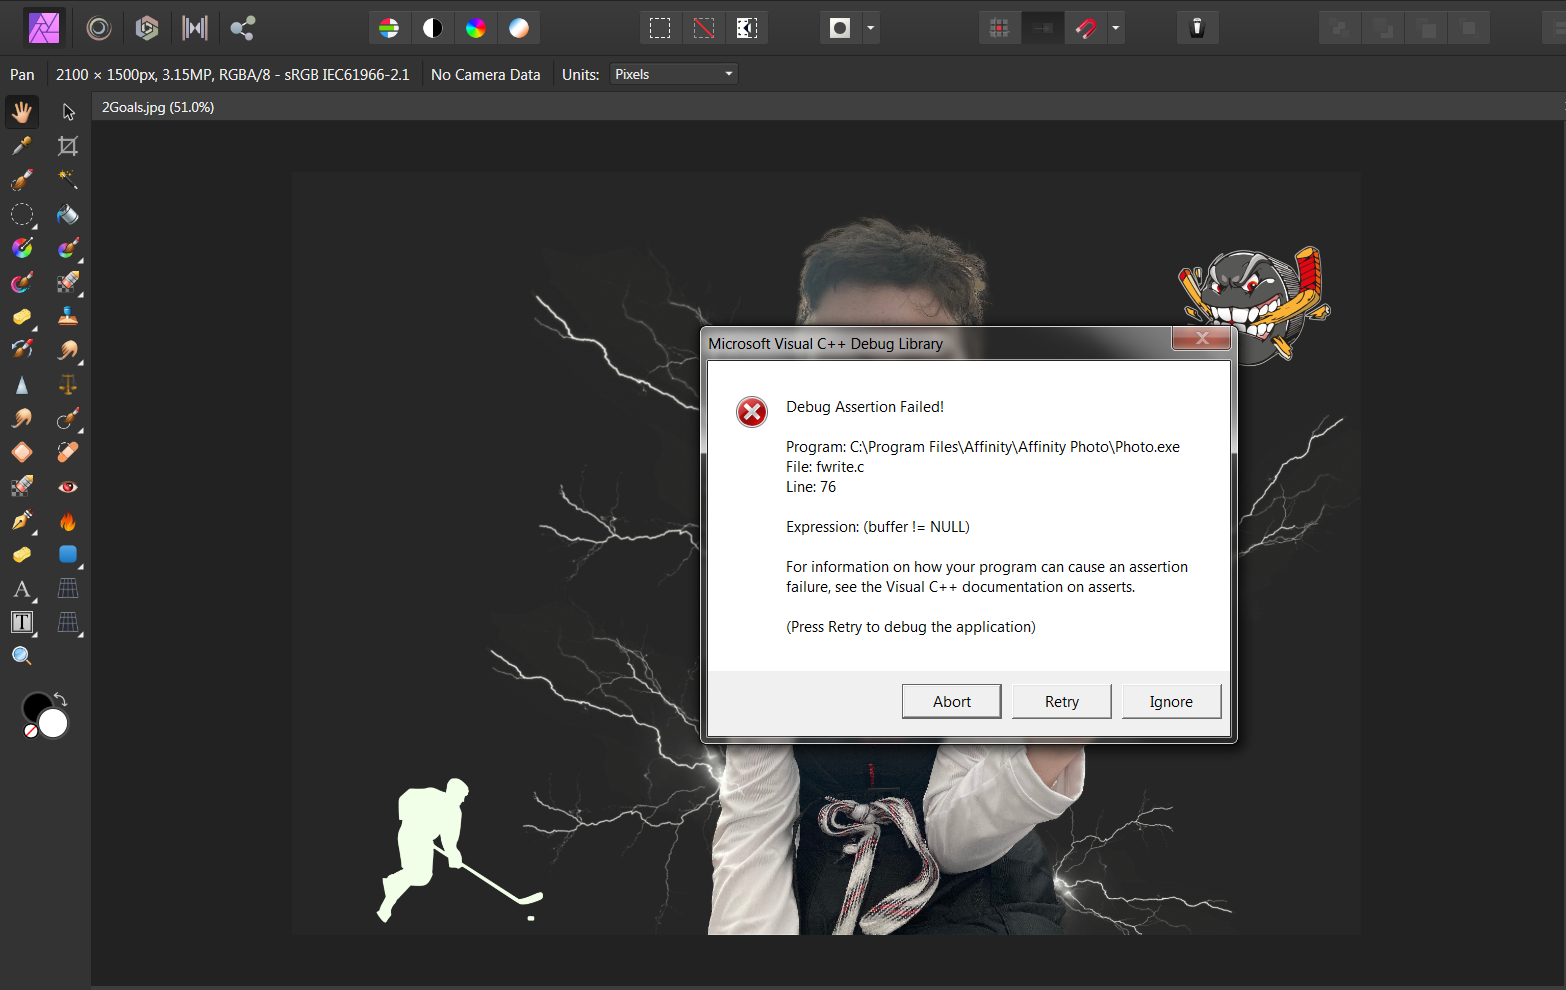Toggle the Snapping magnet
Viewport: 1566px width, 990px height.
pyautogui.click(x=1086, y=28)
